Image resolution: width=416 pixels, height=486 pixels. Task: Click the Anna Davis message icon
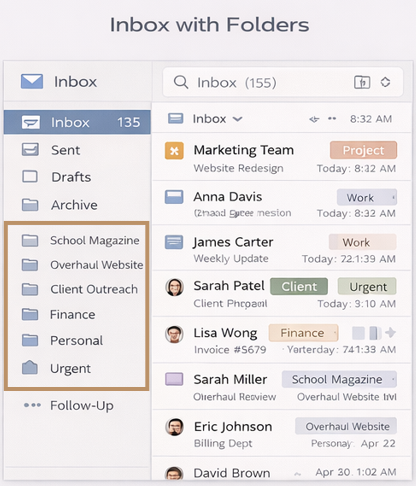(174, 197)
